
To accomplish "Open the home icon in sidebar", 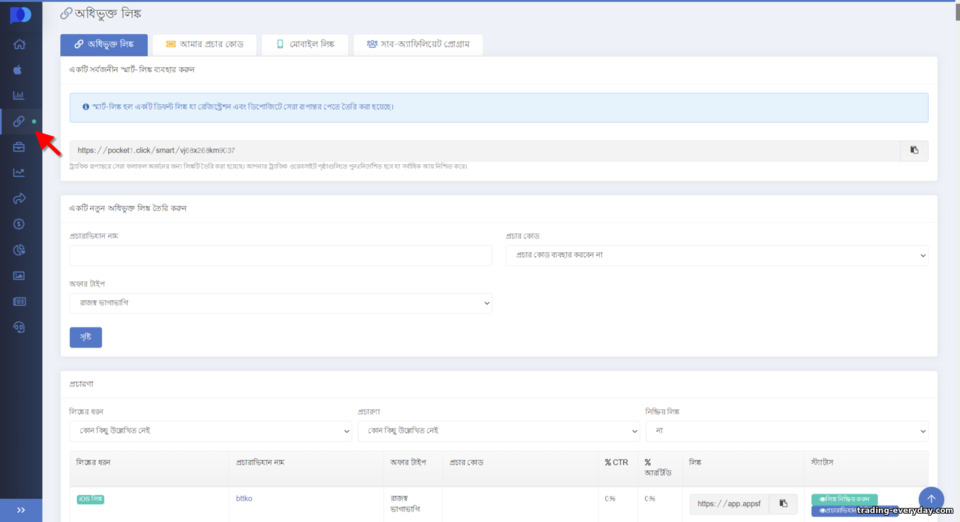I will pos(20,44).
